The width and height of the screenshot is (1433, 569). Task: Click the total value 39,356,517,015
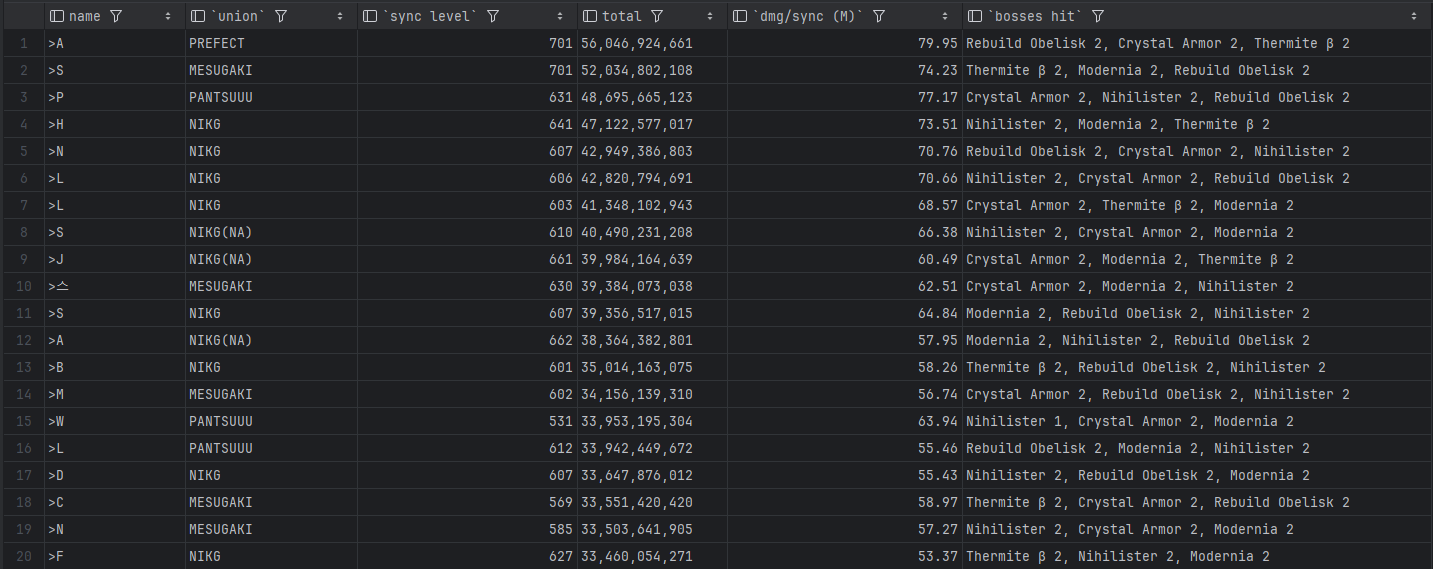click(636, 314)
